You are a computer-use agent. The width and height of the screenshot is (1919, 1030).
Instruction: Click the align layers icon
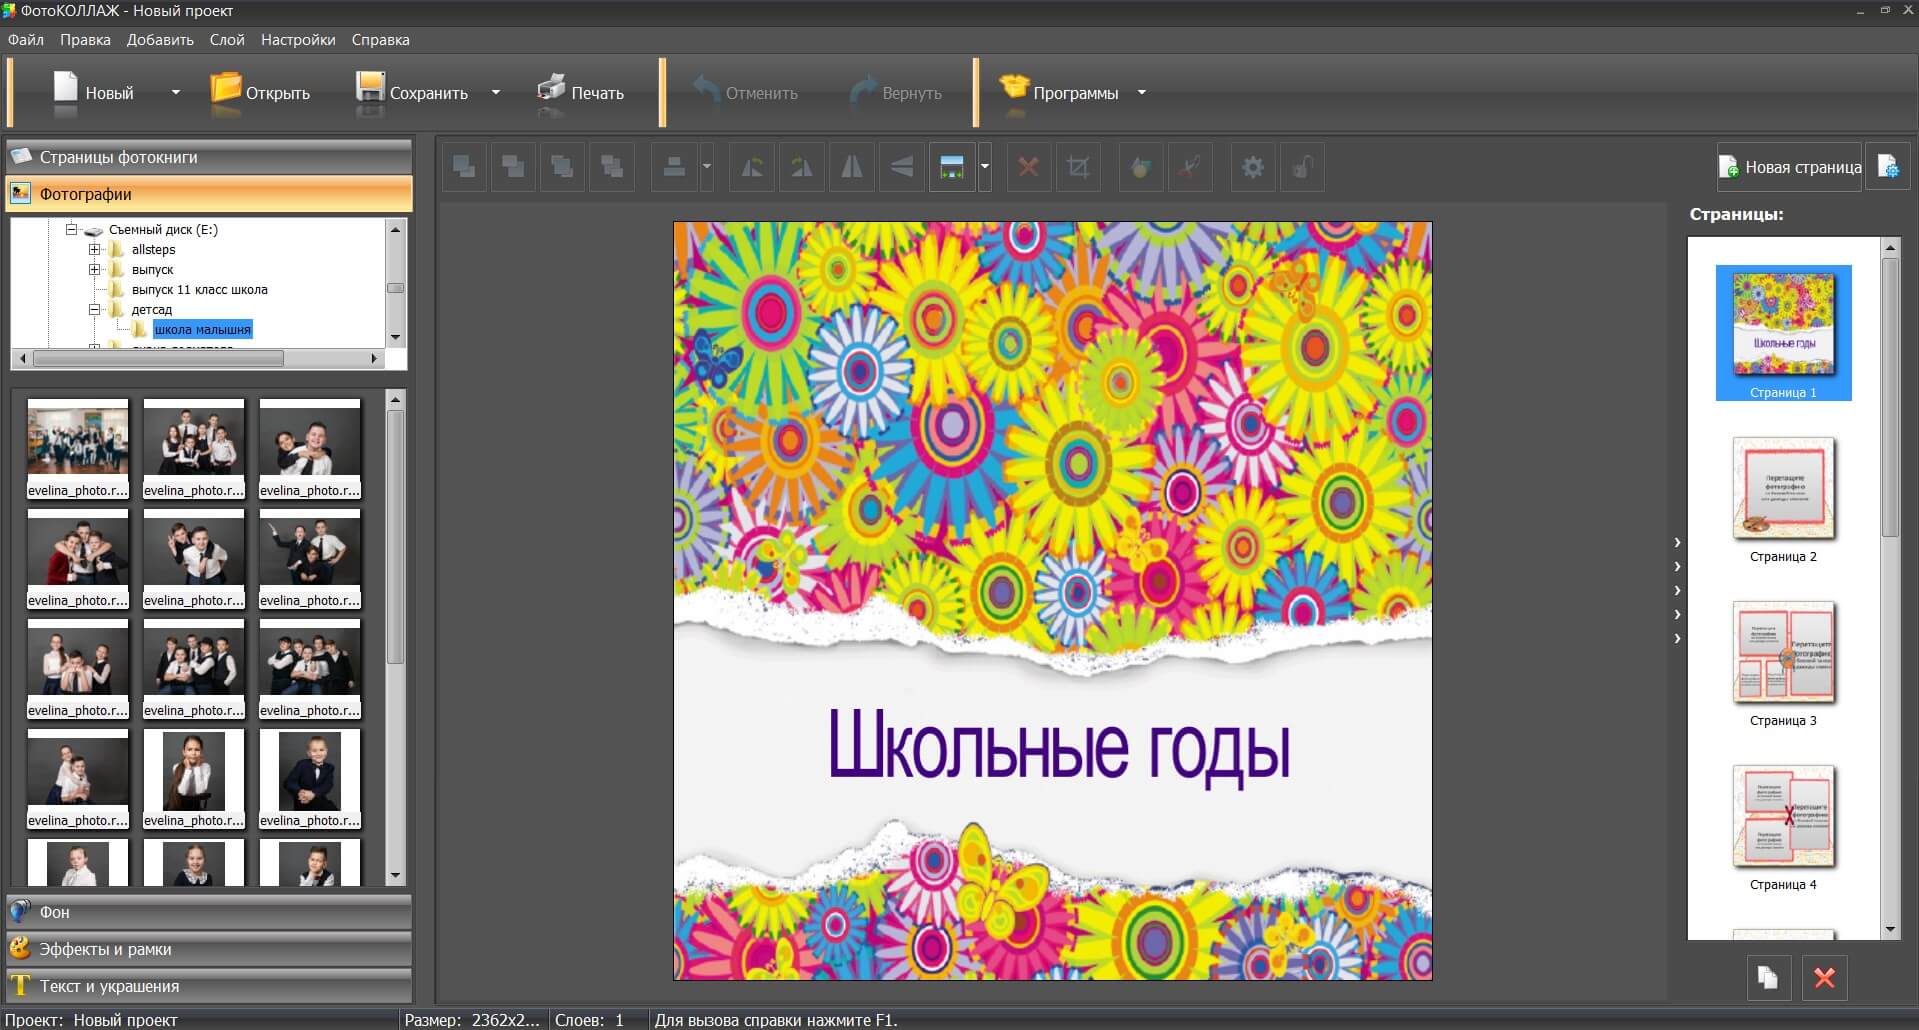click(675, 167)
